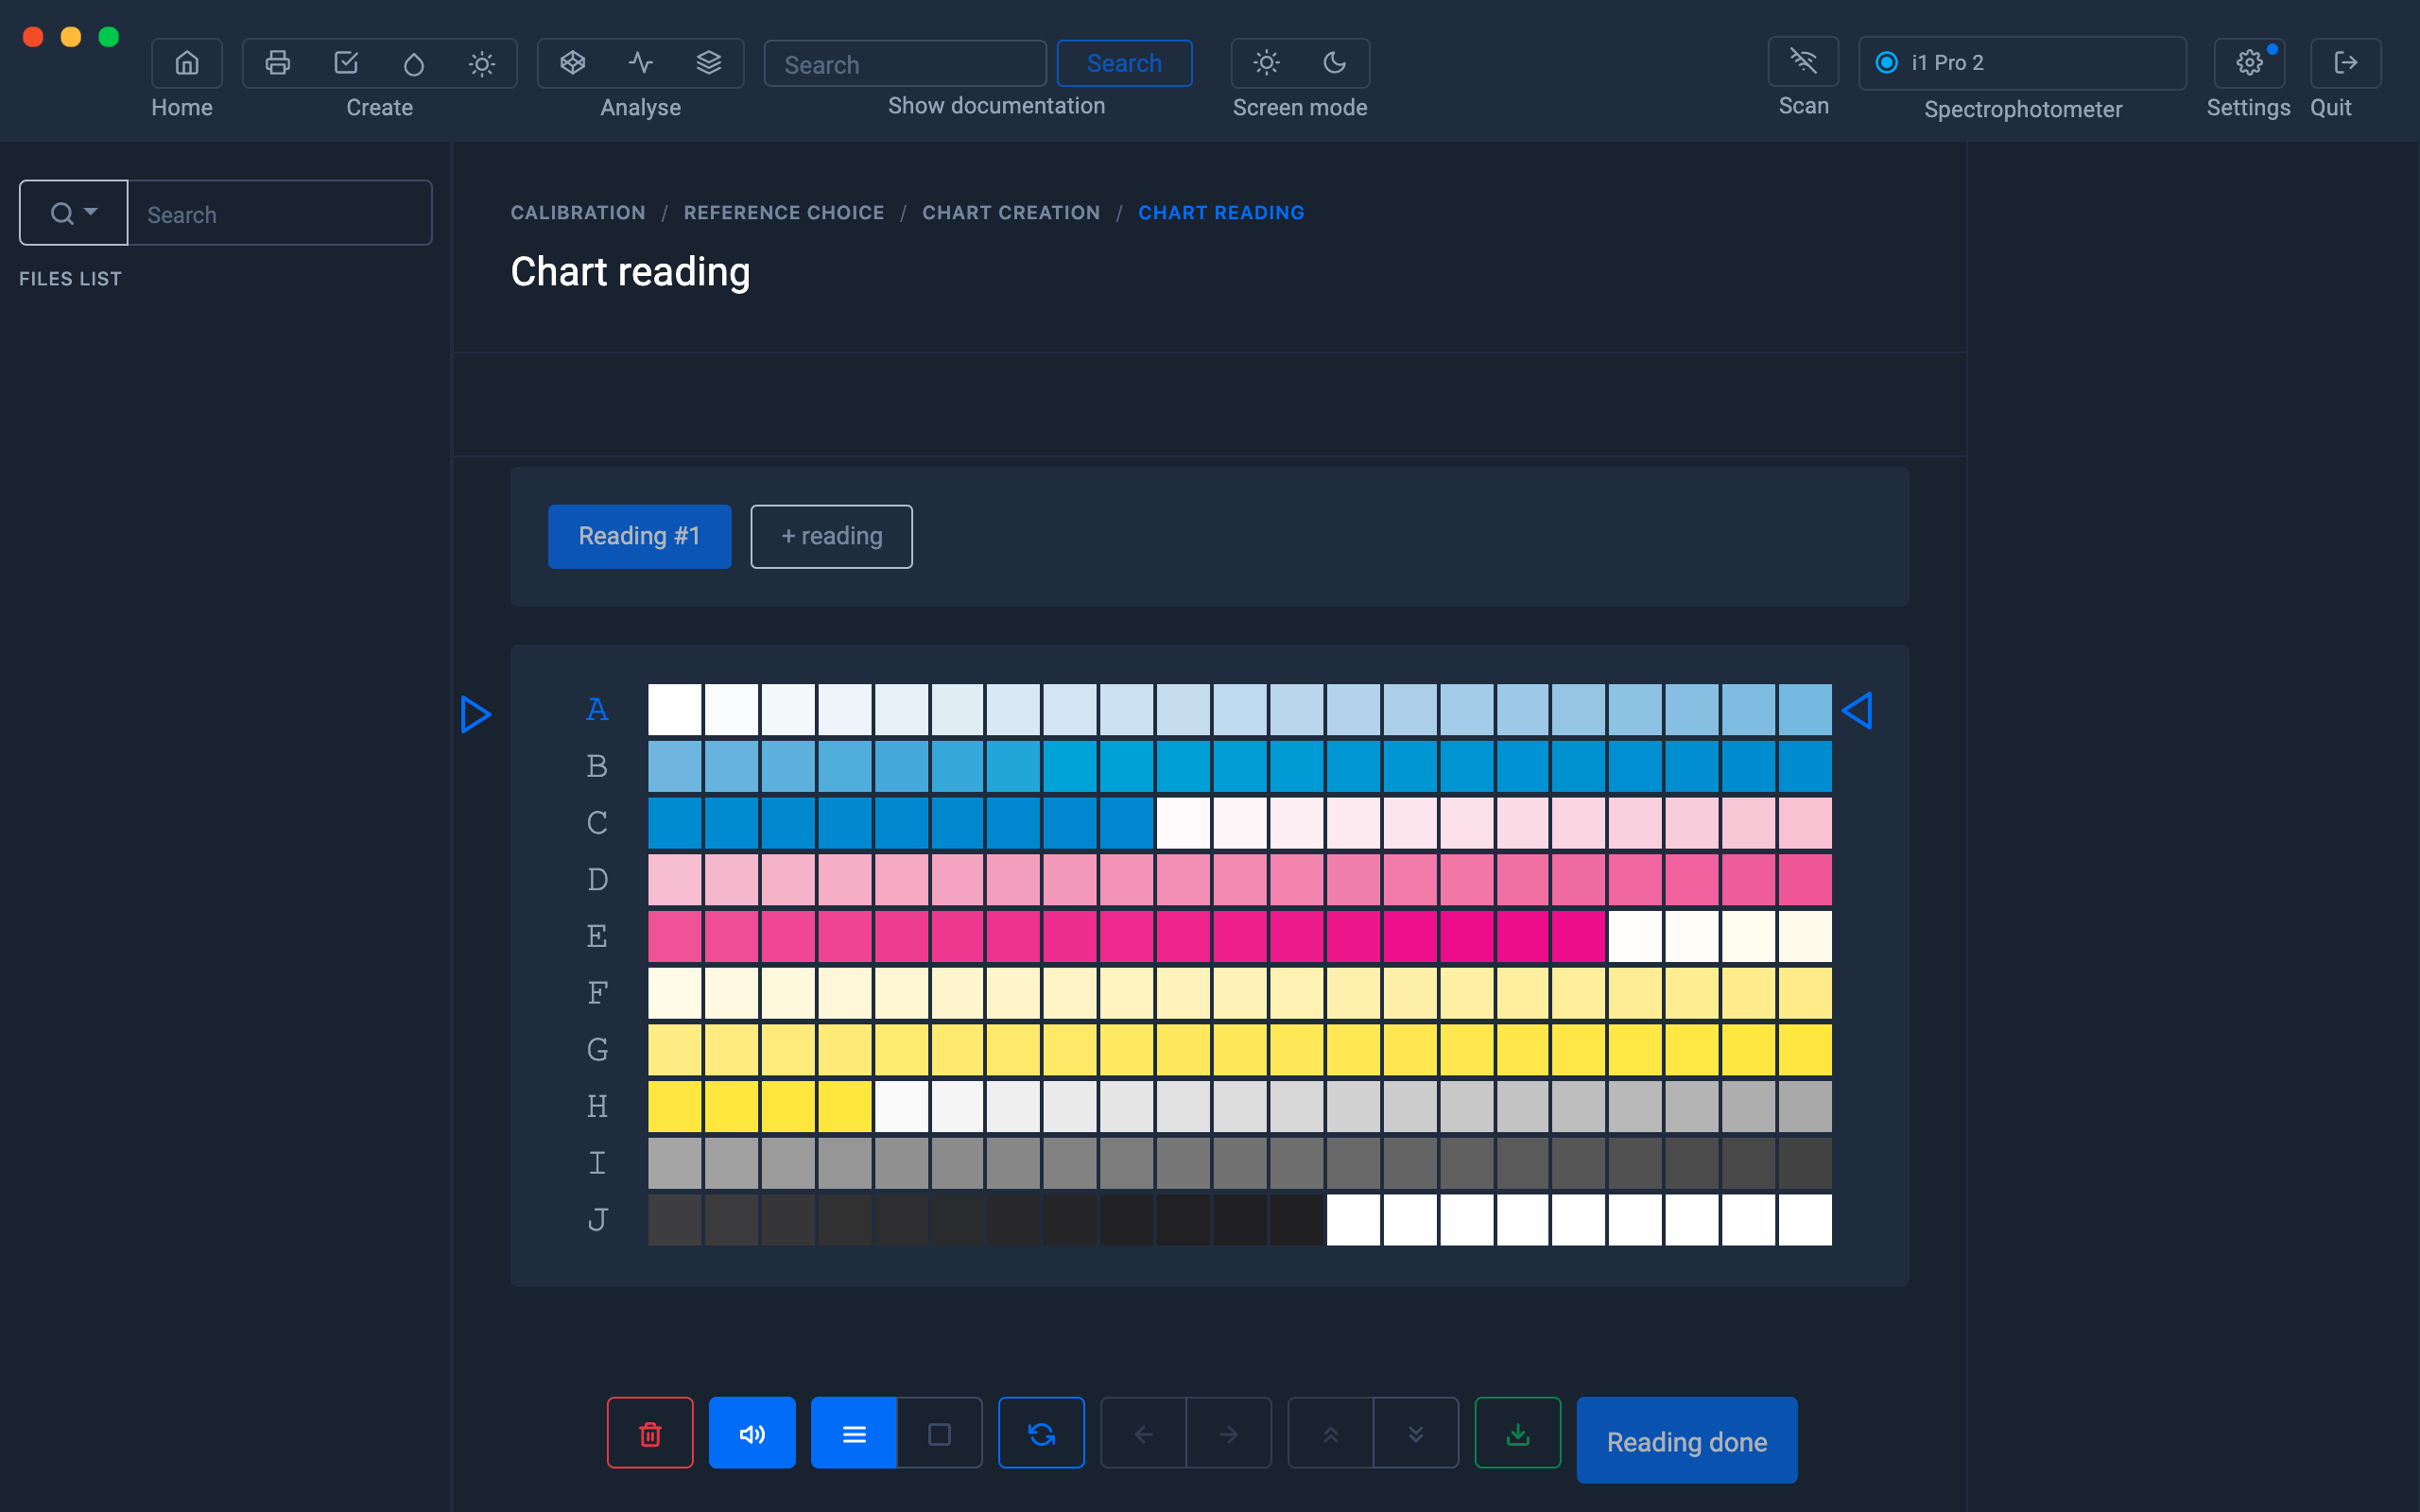
Task: Select row J label
Action: [x=597, y=1220]
